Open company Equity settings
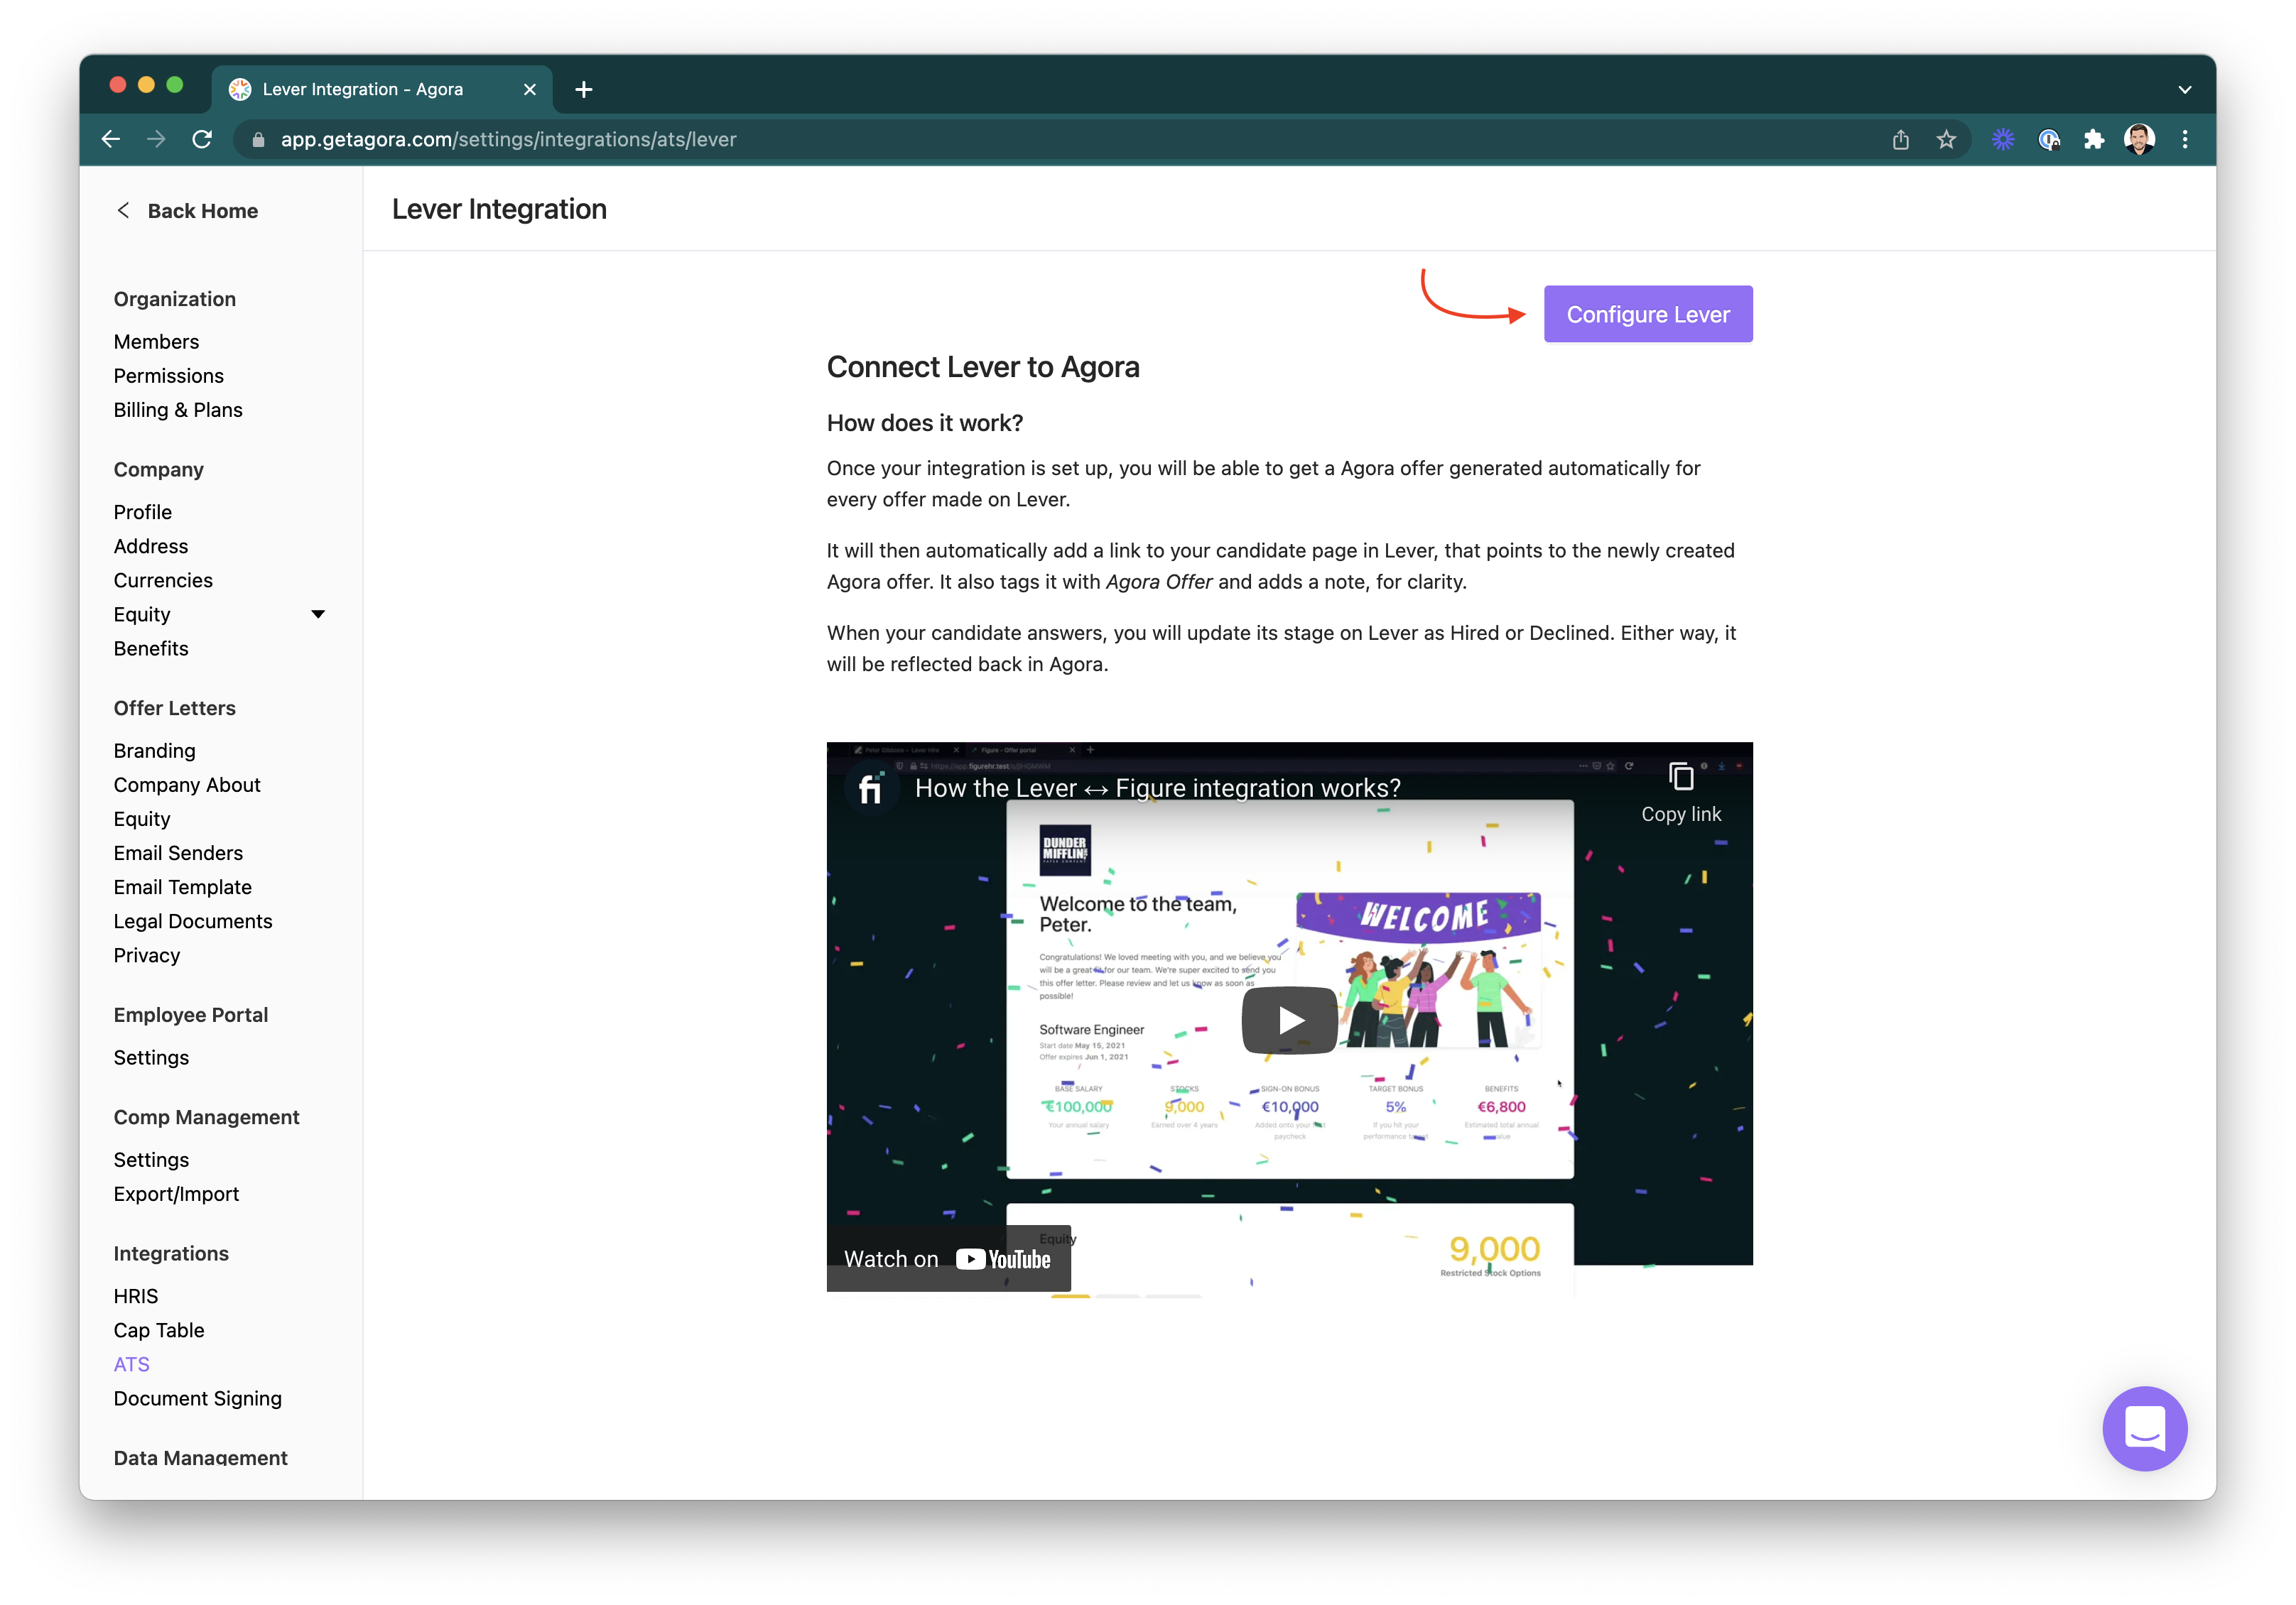Image resolution: width=2296 pixels, height=1605 pixels. tap(142, 614)
